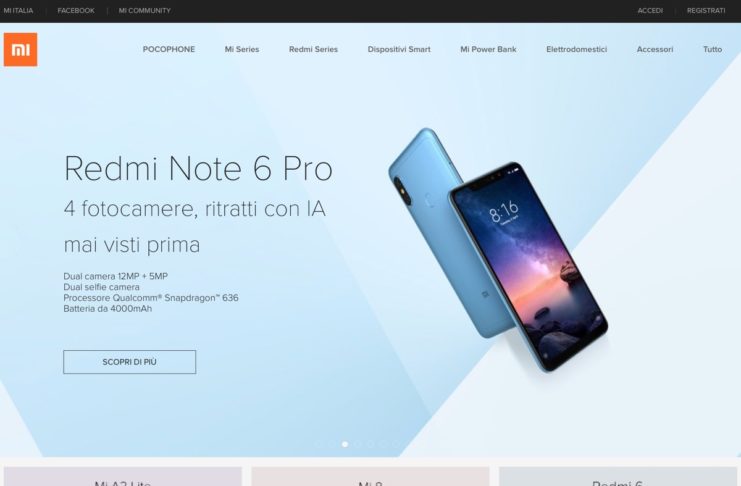Select the first carousel slide dot
The image size is (741, 486).
click(319, 444)
